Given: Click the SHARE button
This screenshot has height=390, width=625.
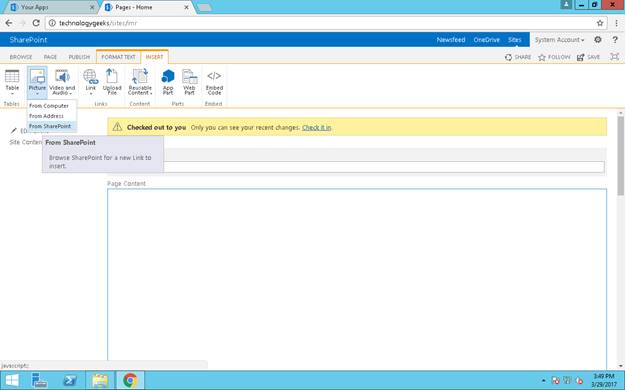Looking at the screenshot, I should tap(518, 57).
